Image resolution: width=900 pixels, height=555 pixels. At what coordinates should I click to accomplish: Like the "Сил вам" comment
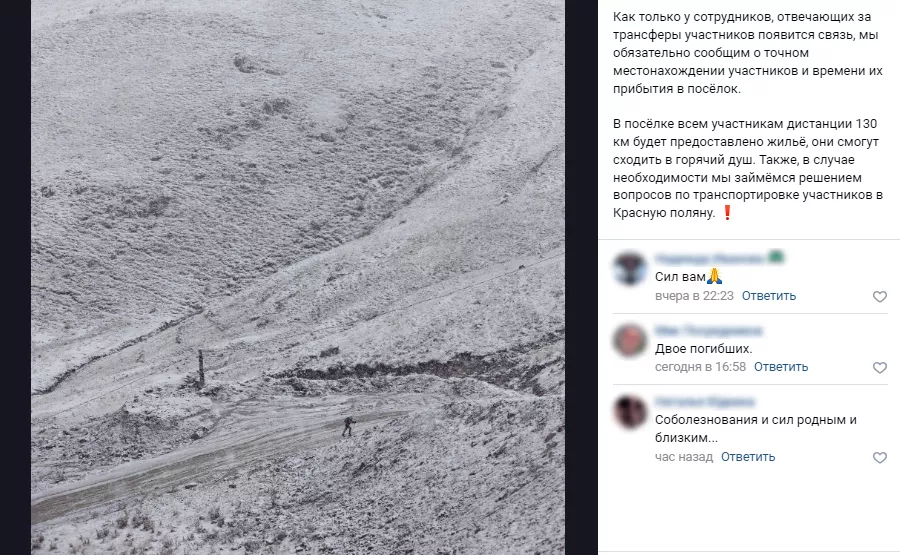pos(879,297)
